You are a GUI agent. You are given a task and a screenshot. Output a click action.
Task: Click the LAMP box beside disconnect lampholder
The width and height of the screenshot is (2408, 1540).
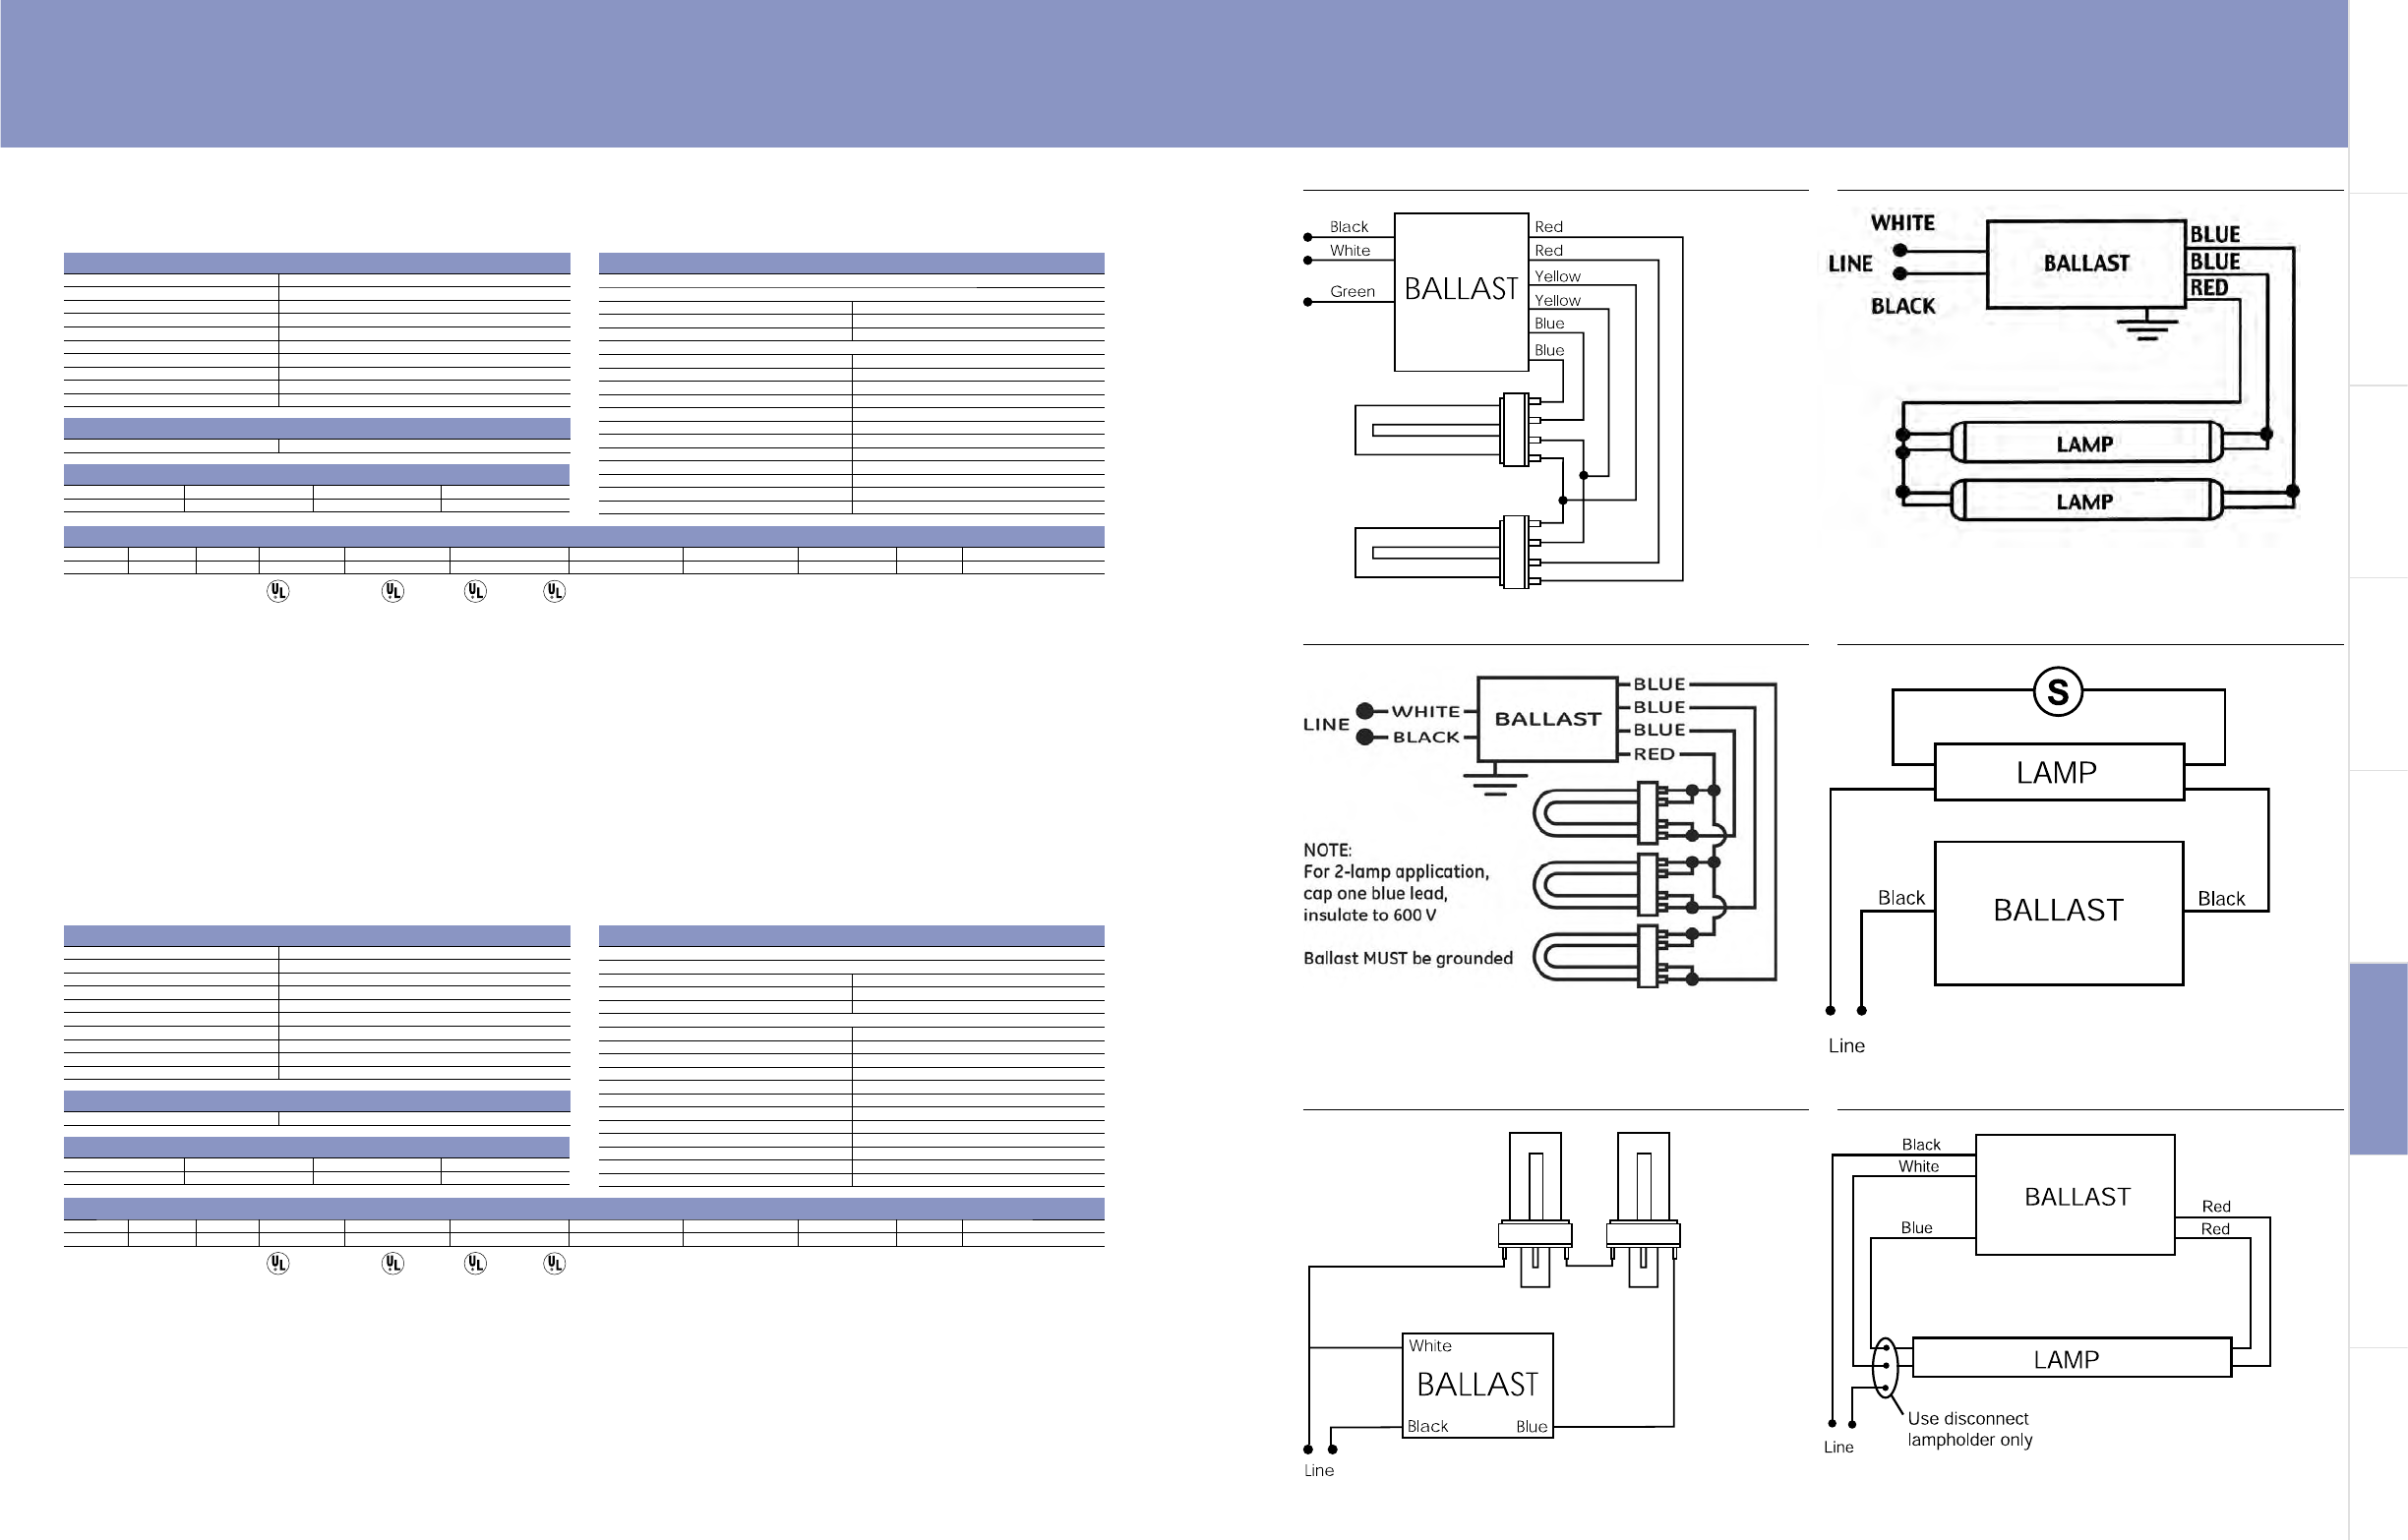point(2070,1358)
